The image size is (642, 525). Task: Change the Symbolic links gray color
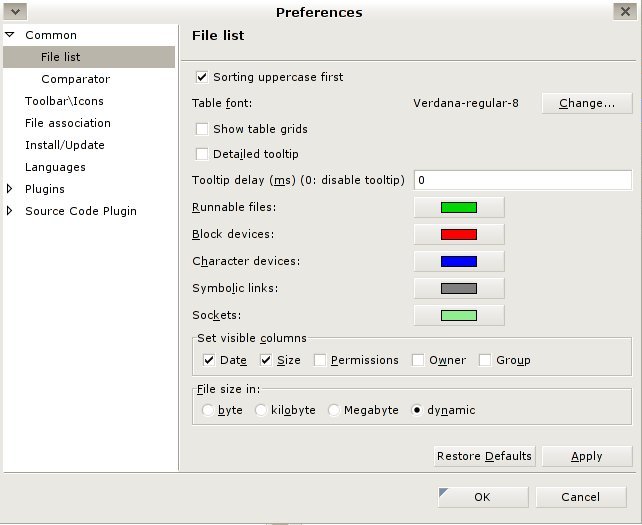pyautogui.click(x=459, y=288)
